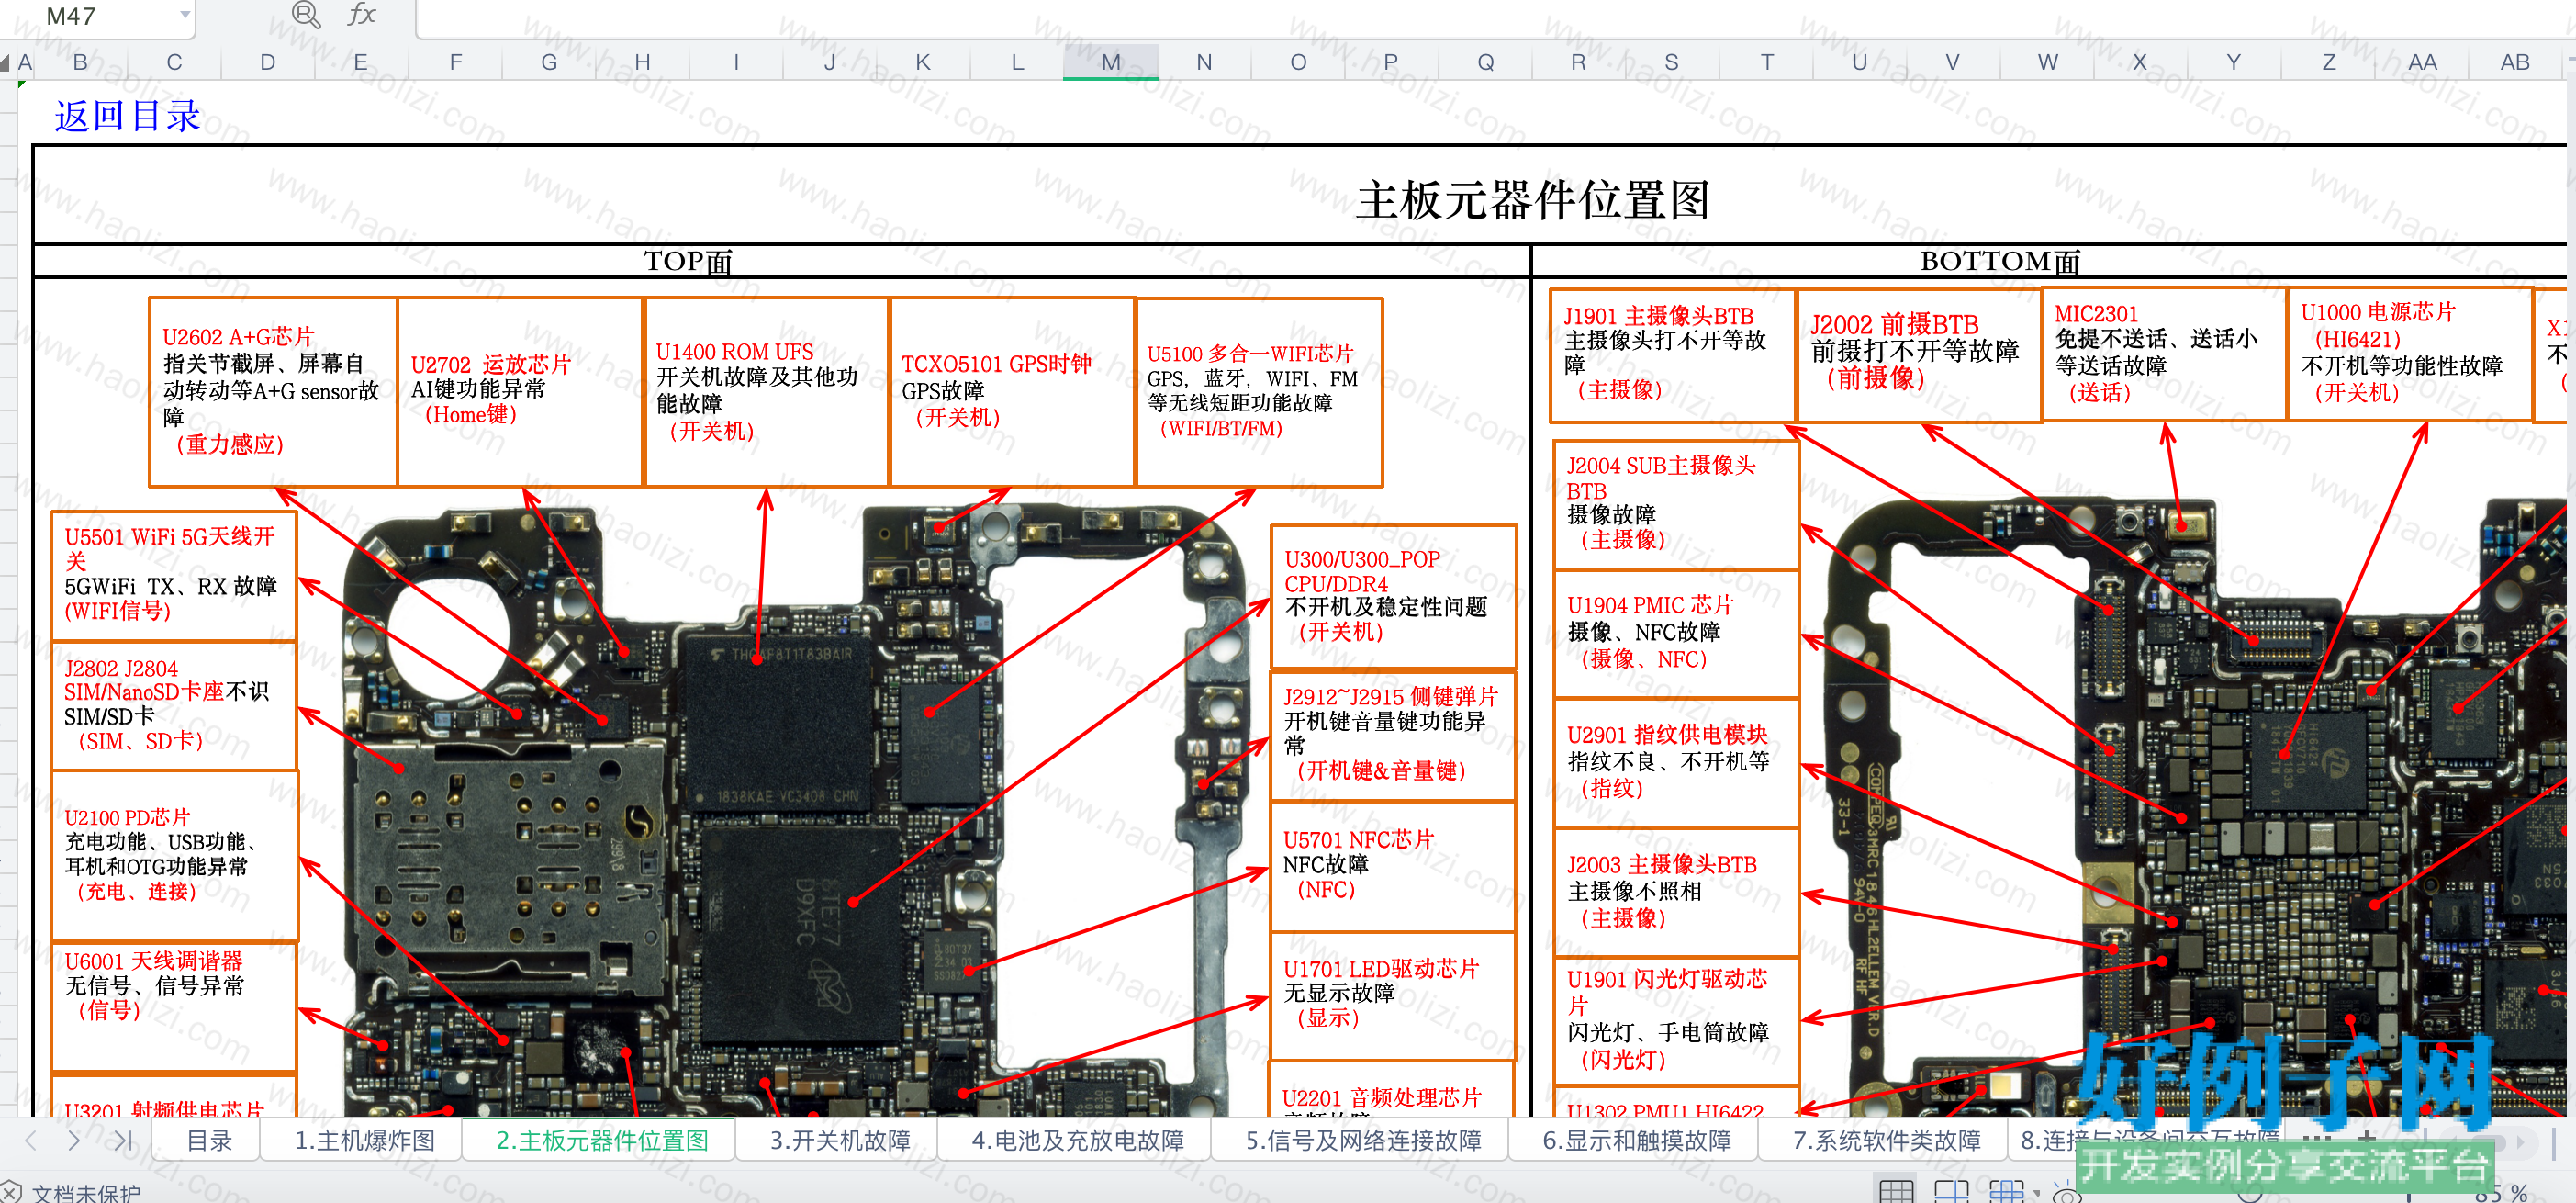Select the 6.显示和触摸故障 sheet tab
Viewport: 2576px width, 1203px height.
point(1636,1140)
